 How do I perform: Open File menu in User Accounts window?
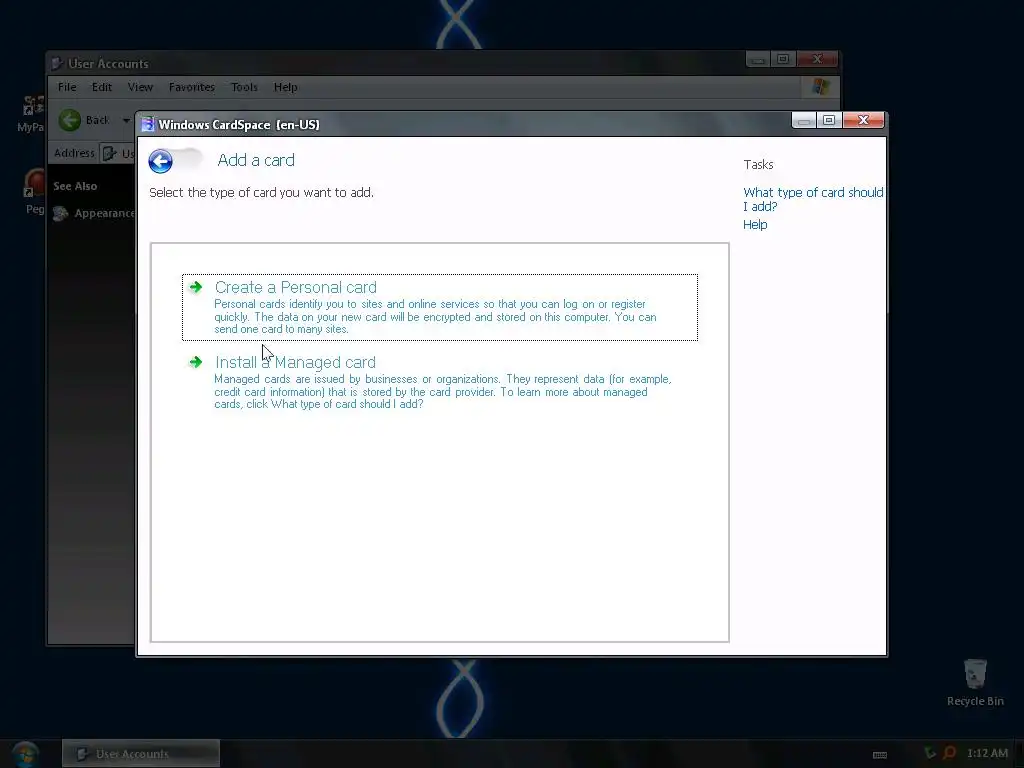click(67, 87)
